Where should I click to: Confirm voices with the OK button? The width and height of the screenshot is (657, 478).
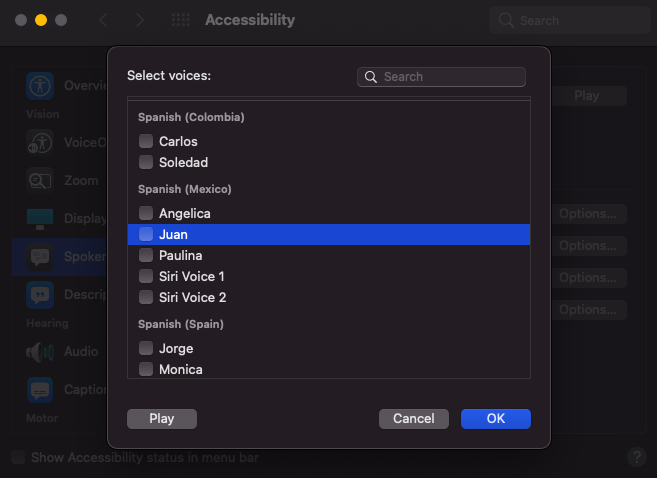(x=496, y=419)
